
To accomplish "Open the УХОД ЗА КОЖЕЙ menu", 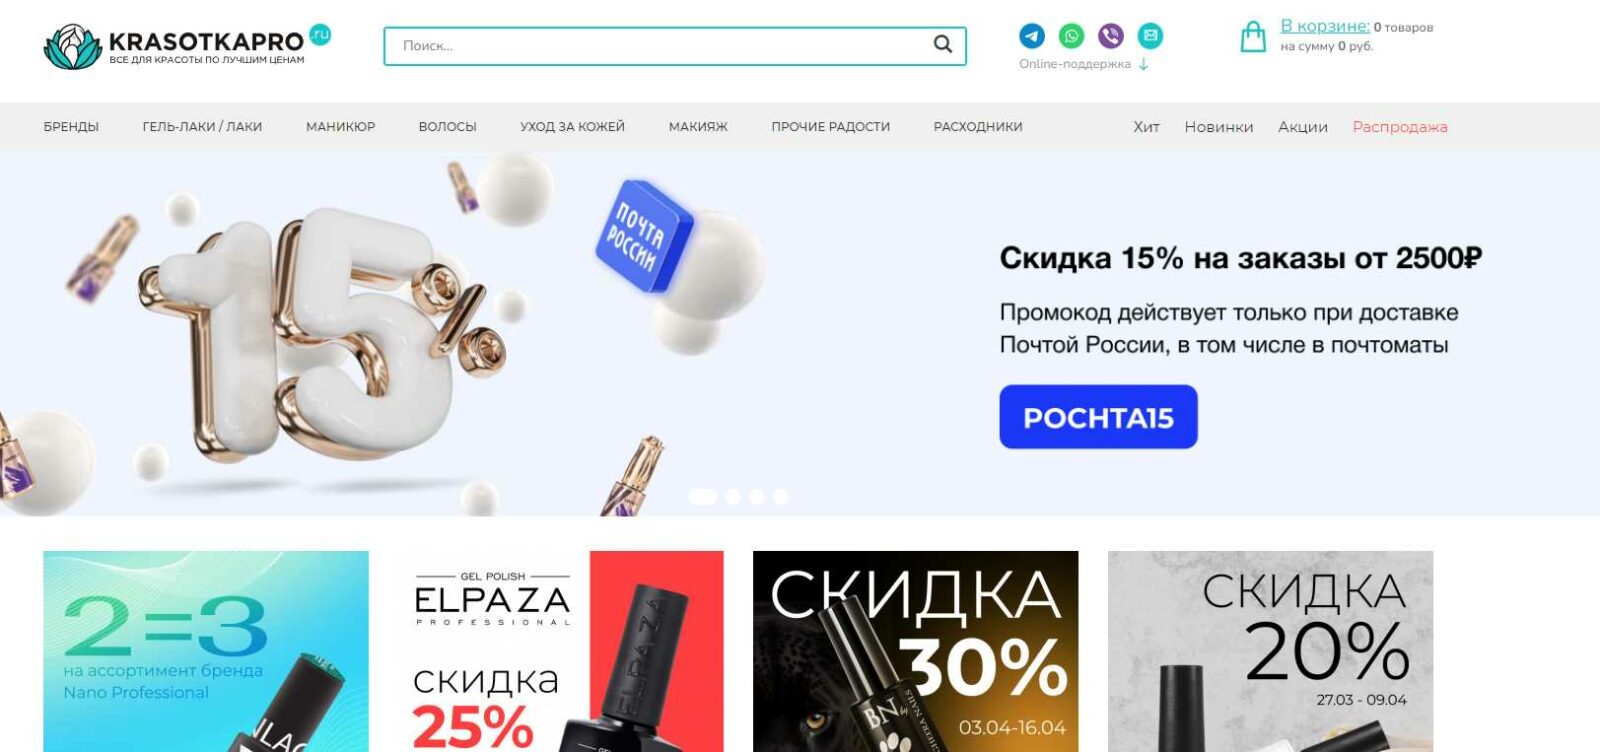I will (x=572, y=127).
